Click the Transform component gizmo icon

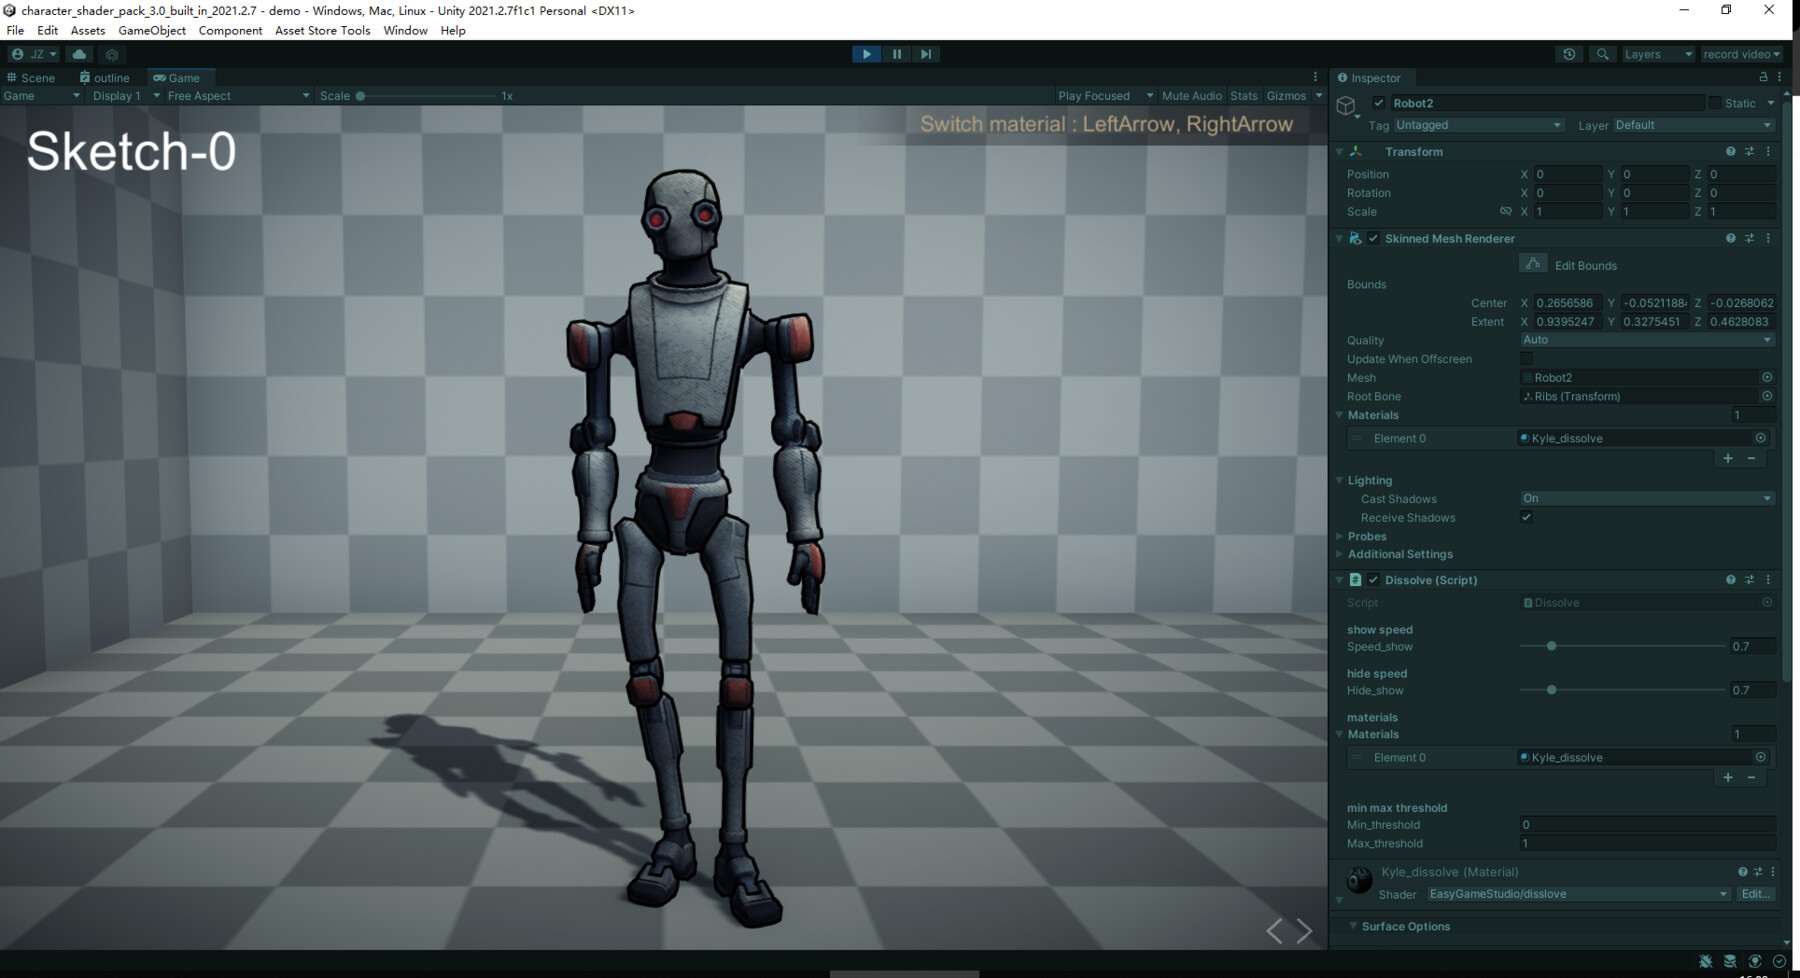[1357, 151]
